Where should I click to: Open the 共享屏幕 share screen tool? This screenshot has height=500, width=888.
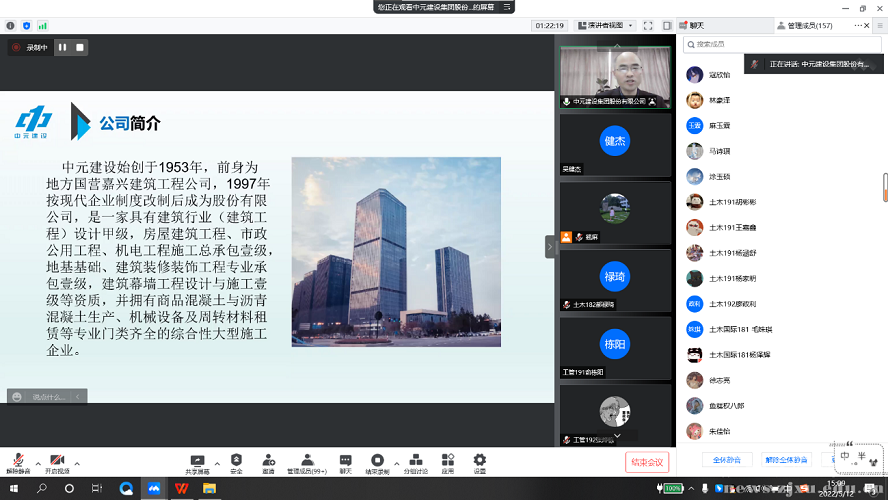[x=197, y=463]
